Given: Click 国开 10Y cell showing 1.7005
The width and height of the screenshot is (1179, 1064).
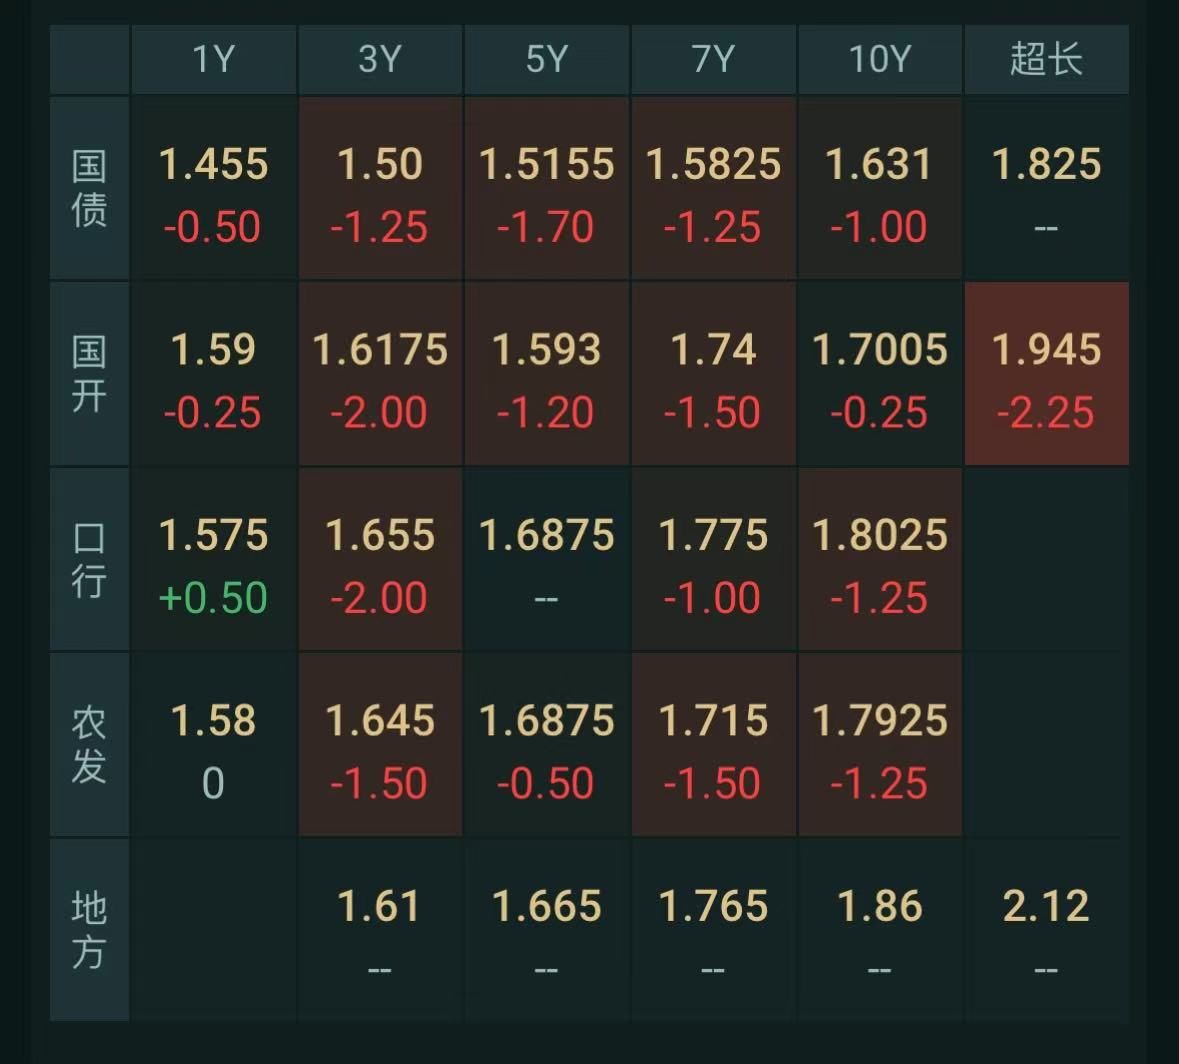Looking at the screenshot, I should click(x=880, y=374).
